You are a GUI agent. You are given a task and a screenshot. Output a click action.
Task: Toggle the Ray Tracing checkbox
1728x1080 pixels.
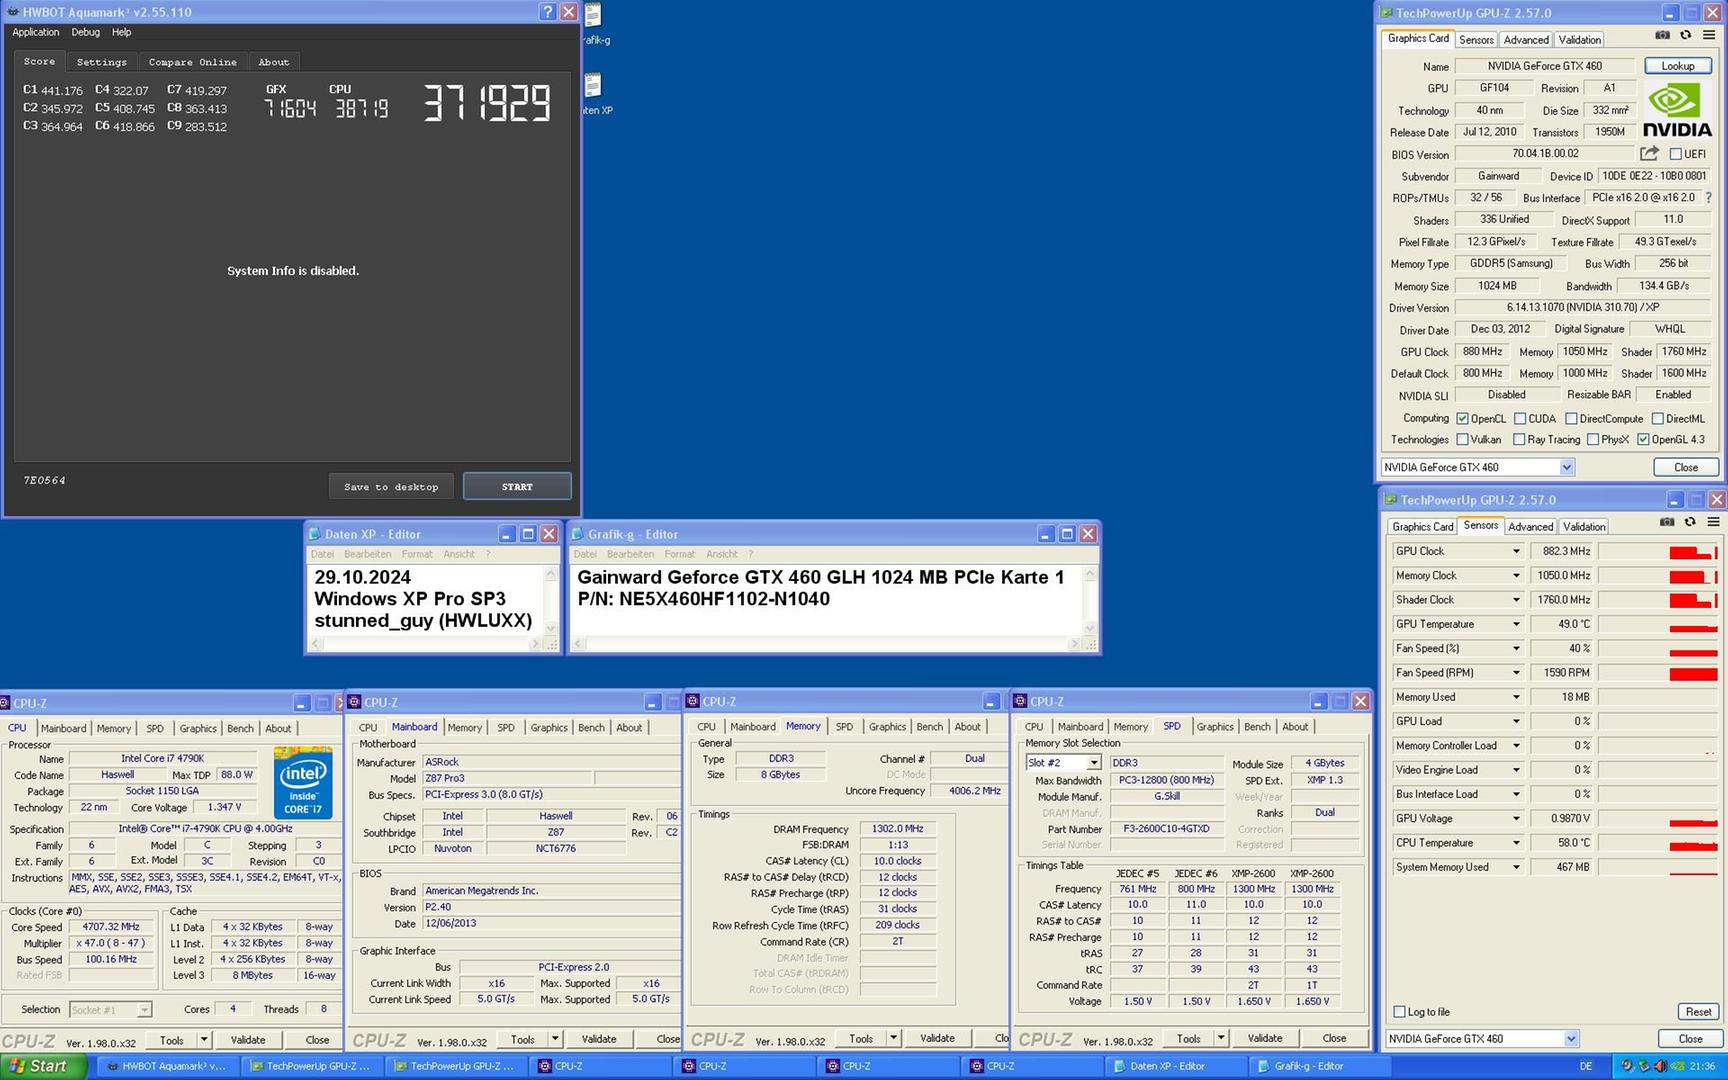pos(1519,440)
